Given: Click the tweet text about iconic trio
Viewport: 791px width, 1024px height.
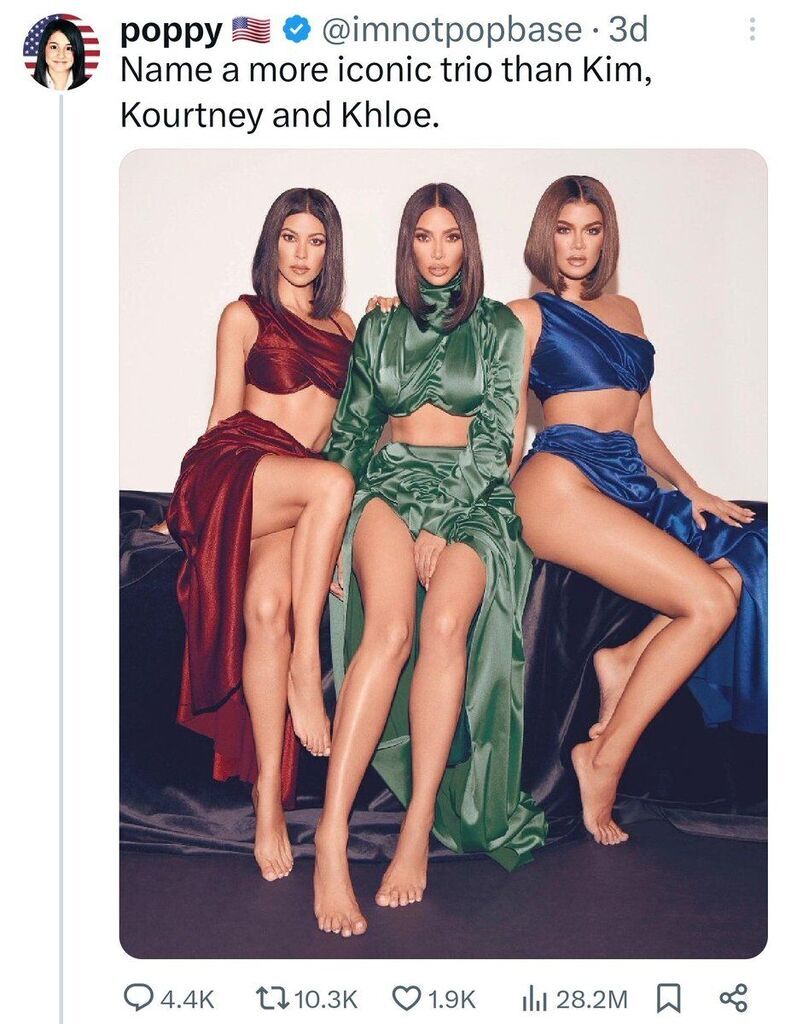Looking at the screenshot, I should 380,95.
